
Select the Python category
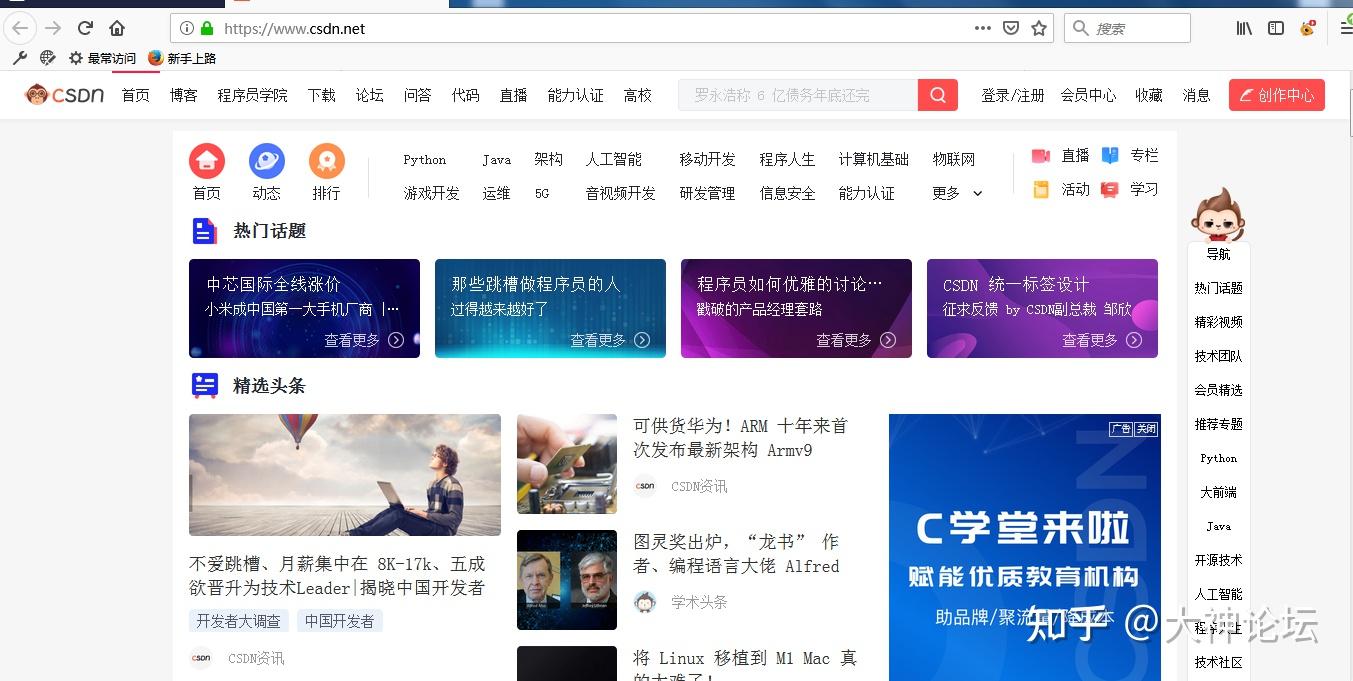[424, 159]
